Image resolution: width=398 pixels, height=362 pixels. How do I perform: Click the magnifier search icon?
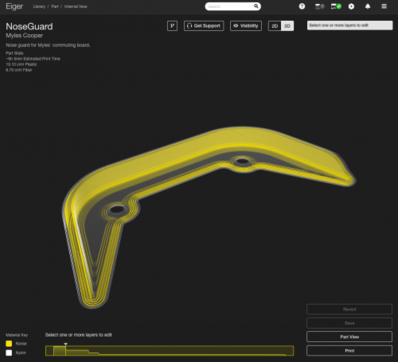coord(256,6)
